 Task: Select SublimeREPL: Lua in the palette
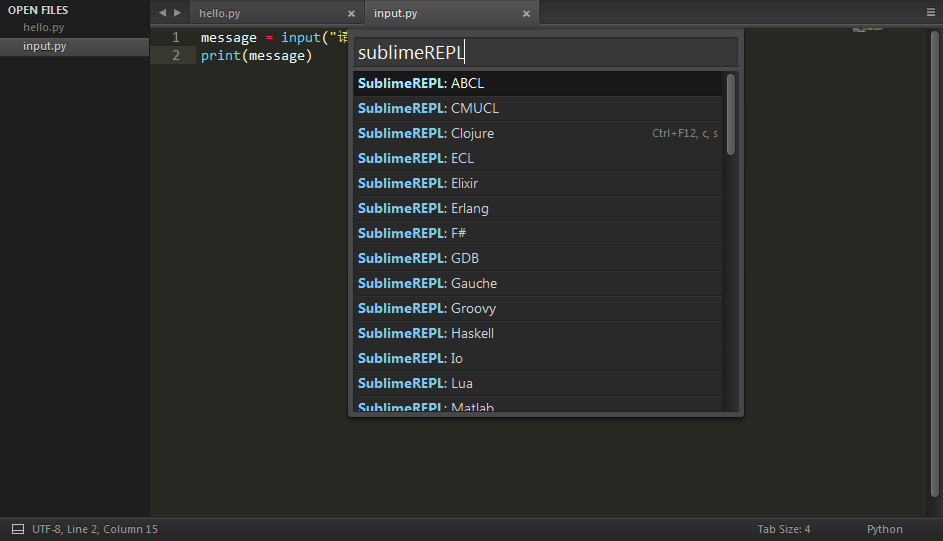(x=537, y=383)
